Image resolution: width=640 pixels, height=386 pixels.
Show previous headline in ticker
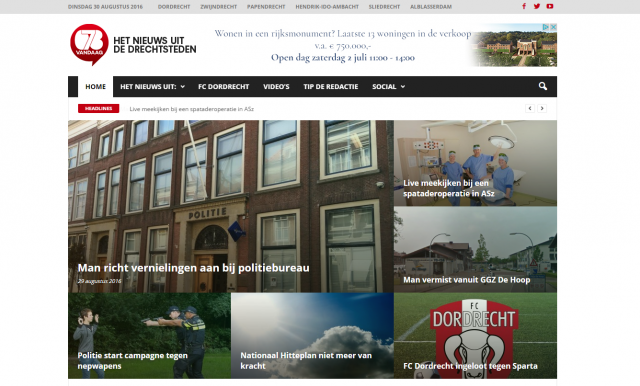(530, 109)
